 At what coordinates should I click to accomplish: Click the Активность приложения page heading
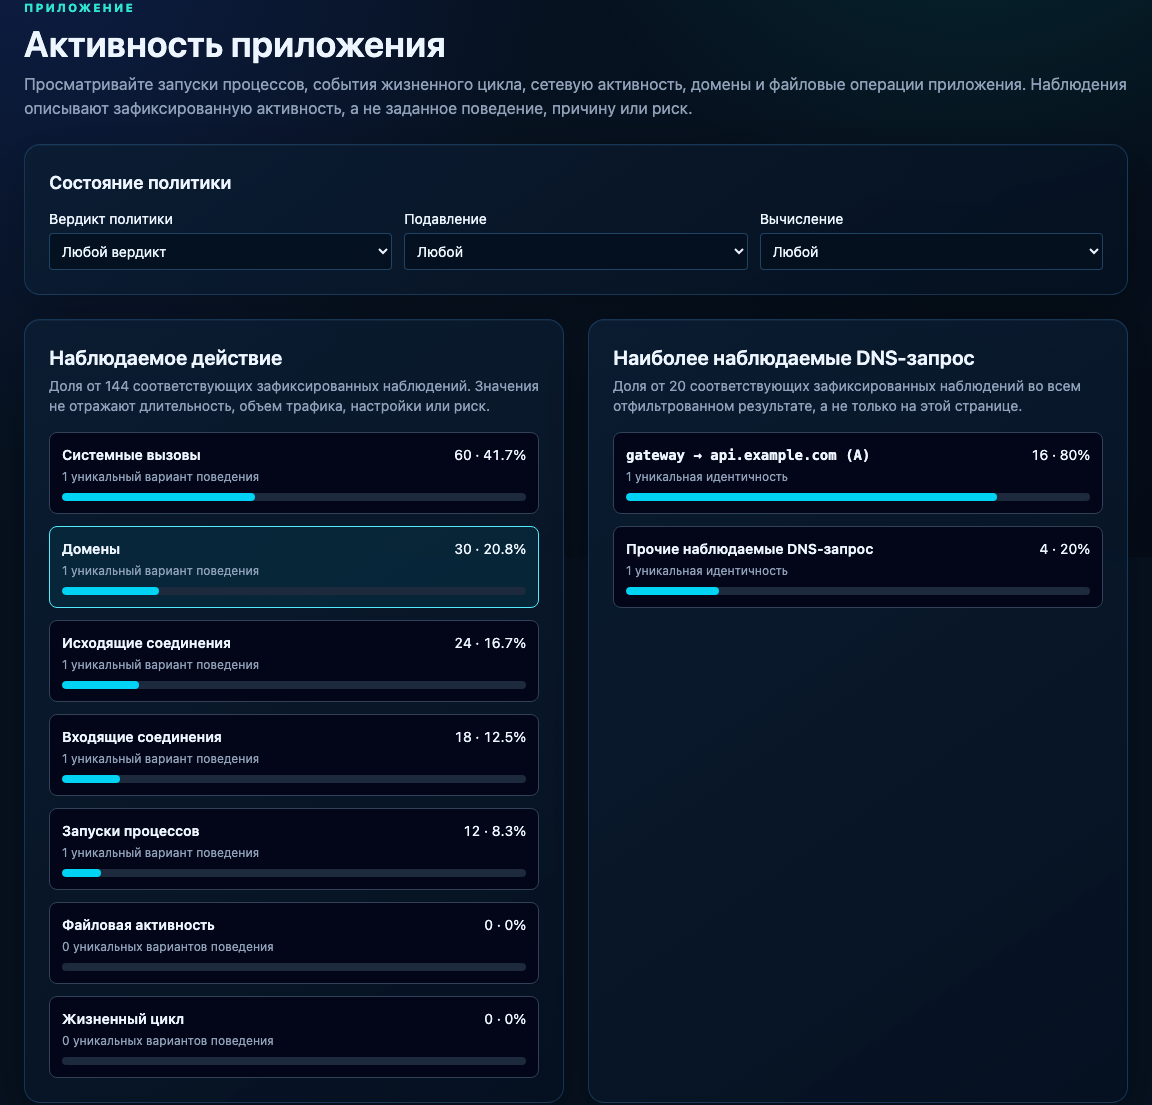click(234, 46)
